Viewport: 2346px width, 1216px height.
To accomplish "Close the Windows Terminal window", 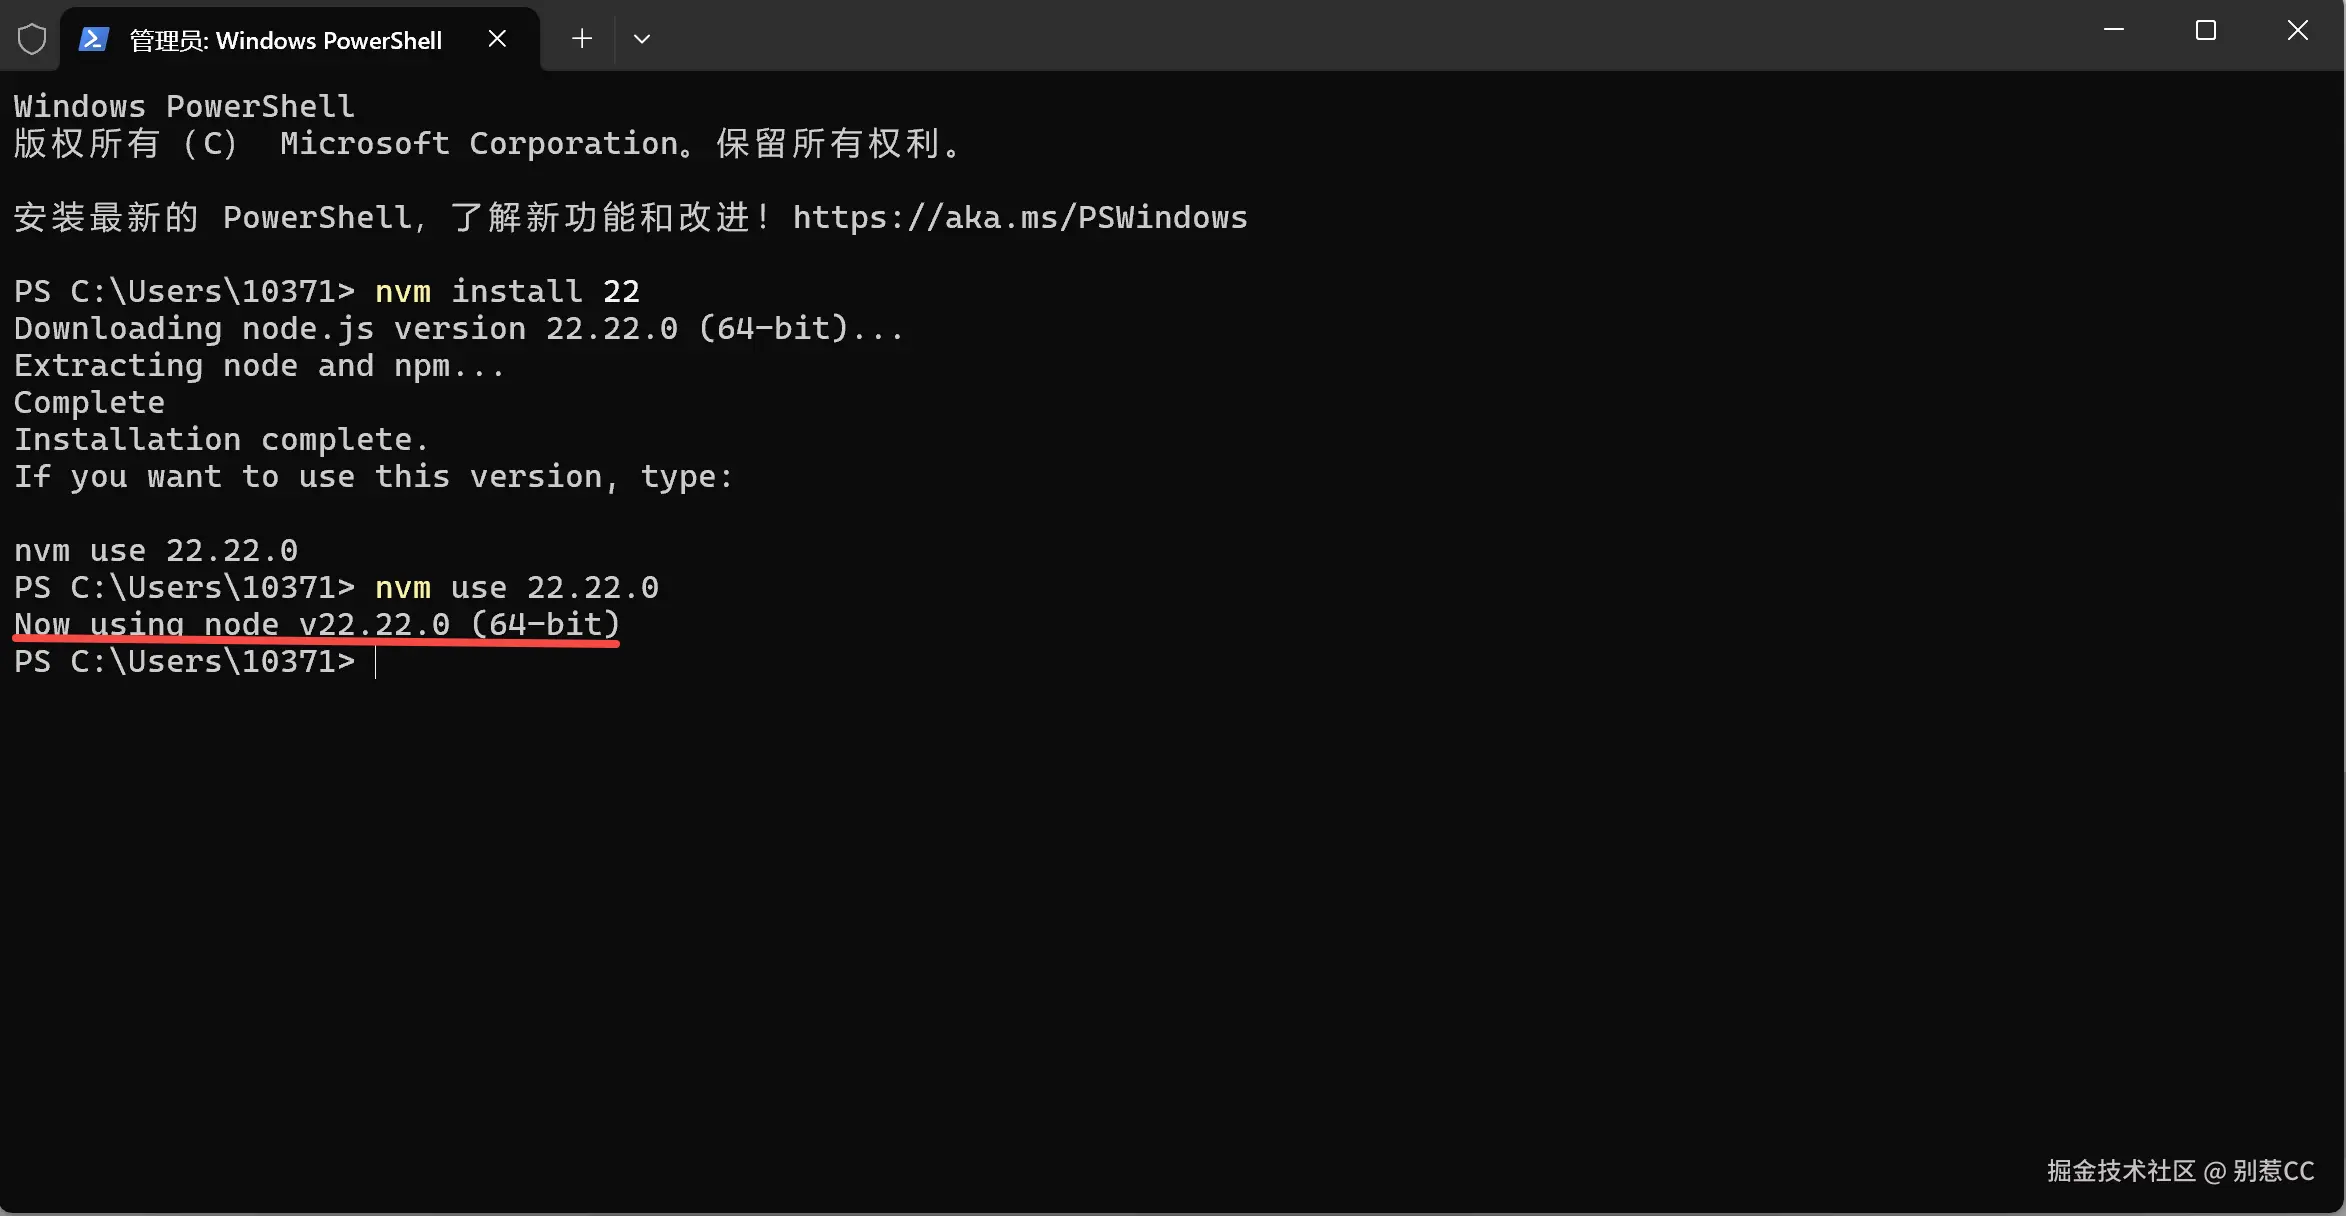I will click(2298, 31).
